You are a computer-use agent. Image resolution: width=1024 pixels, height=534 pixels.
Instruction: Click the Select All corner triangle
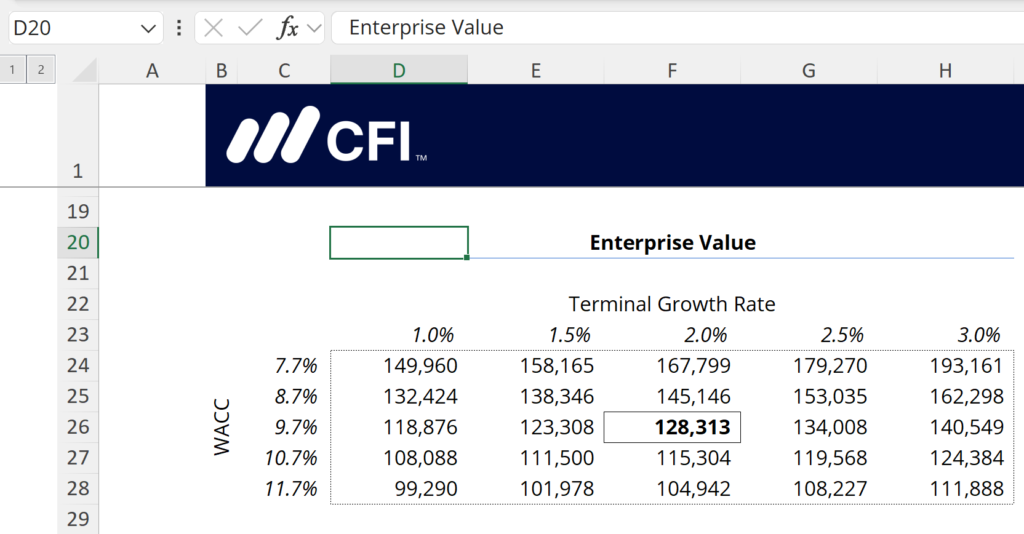coord(83,70)
